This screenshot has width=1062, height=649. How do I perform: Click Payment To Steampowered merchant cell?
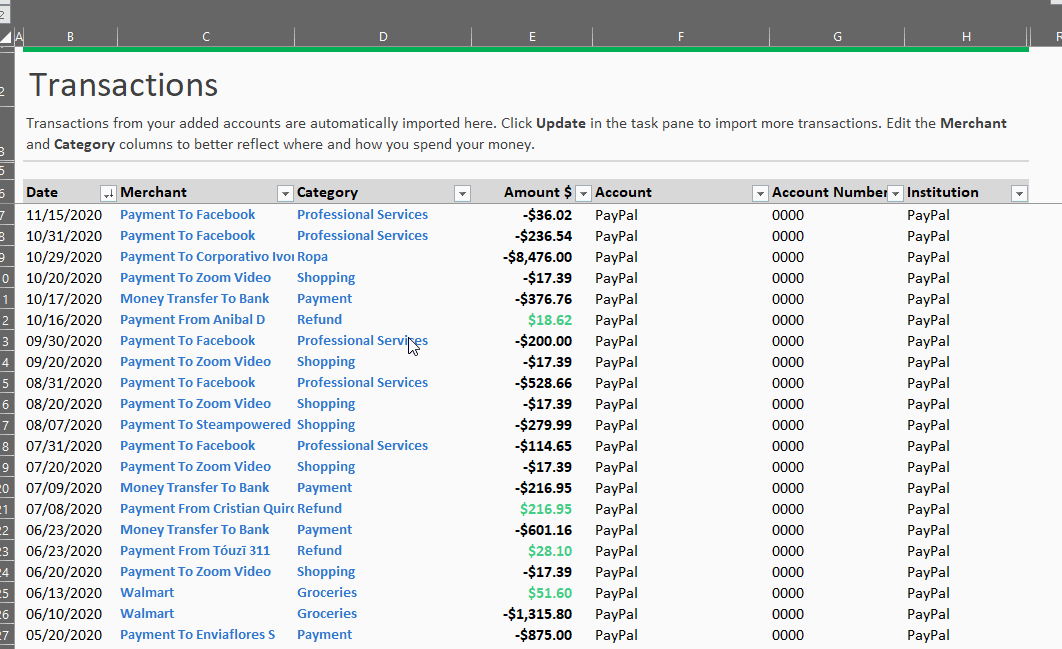(205, 425)
